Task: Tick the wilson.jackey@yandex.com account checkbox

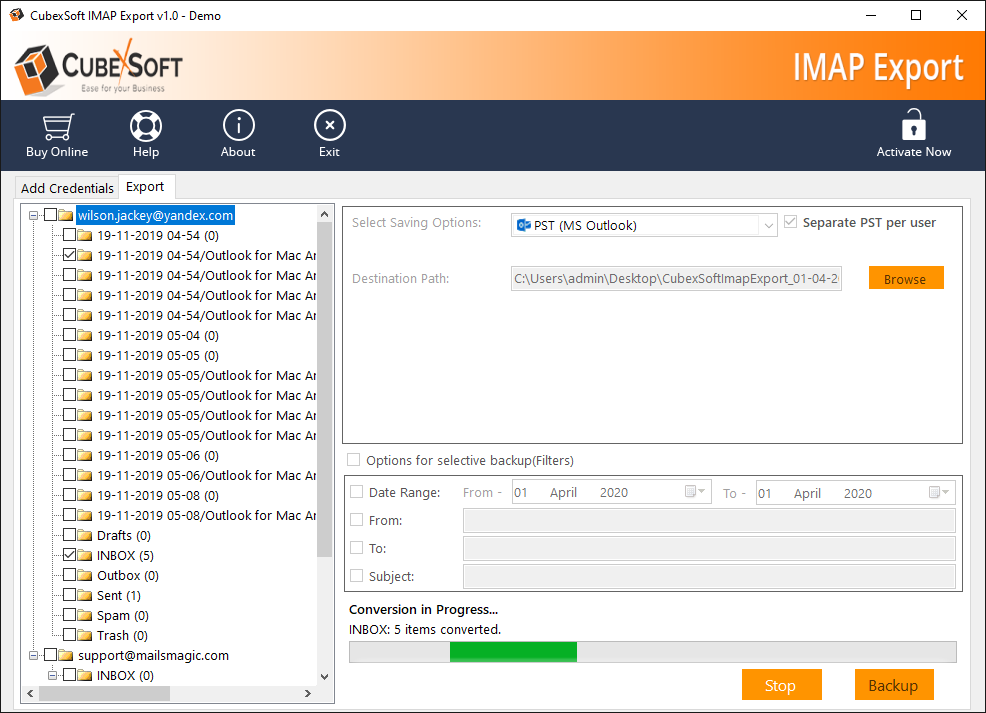Action: (50, 215)
